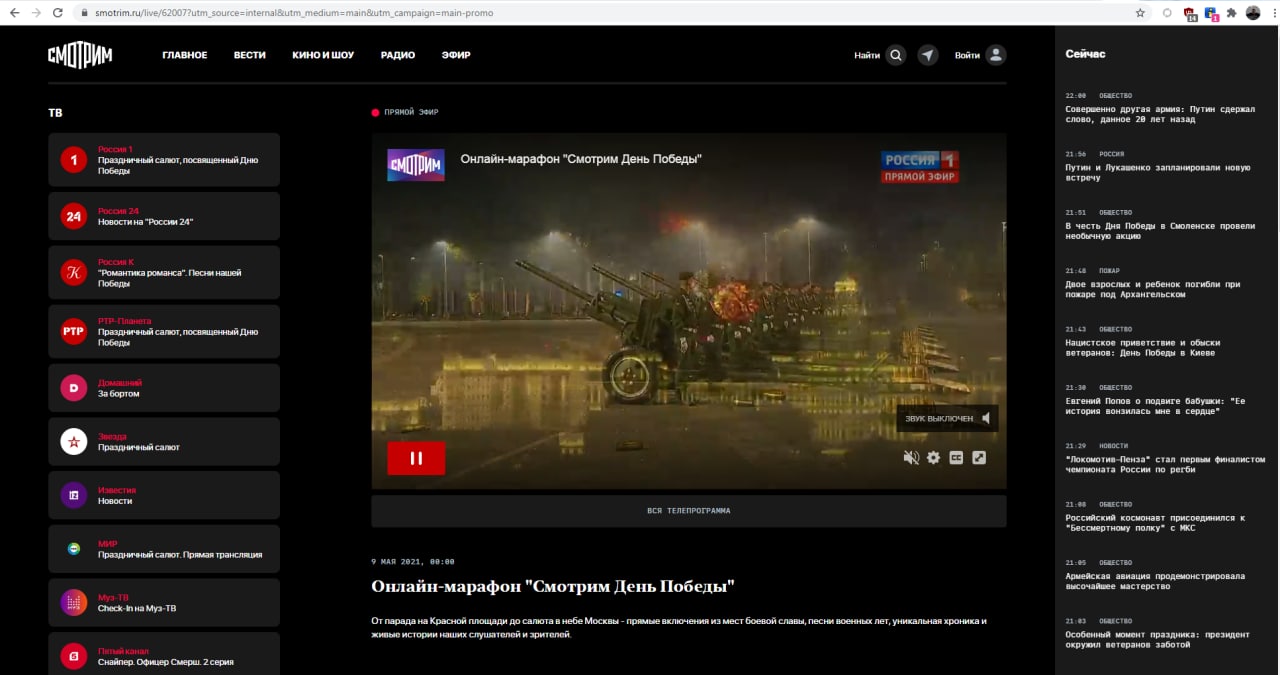This screenshot has width=1280, height=675.
Task: Bookmark this page with the star icon
Action: tap(1140, 13)
